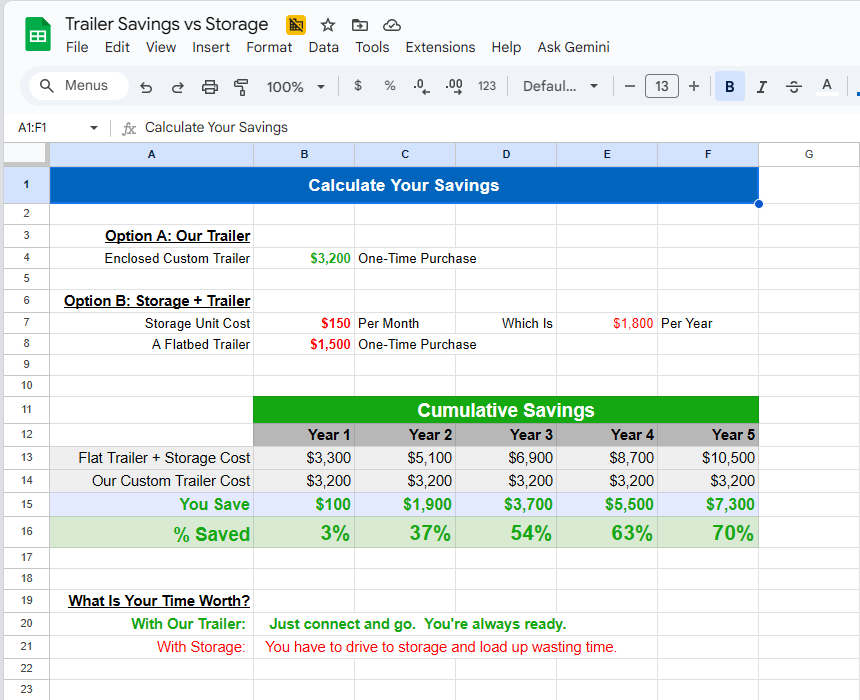Viewport: 860px width, 700px height.
Task: Click the Move to folder icon
Action: point(360,25)
